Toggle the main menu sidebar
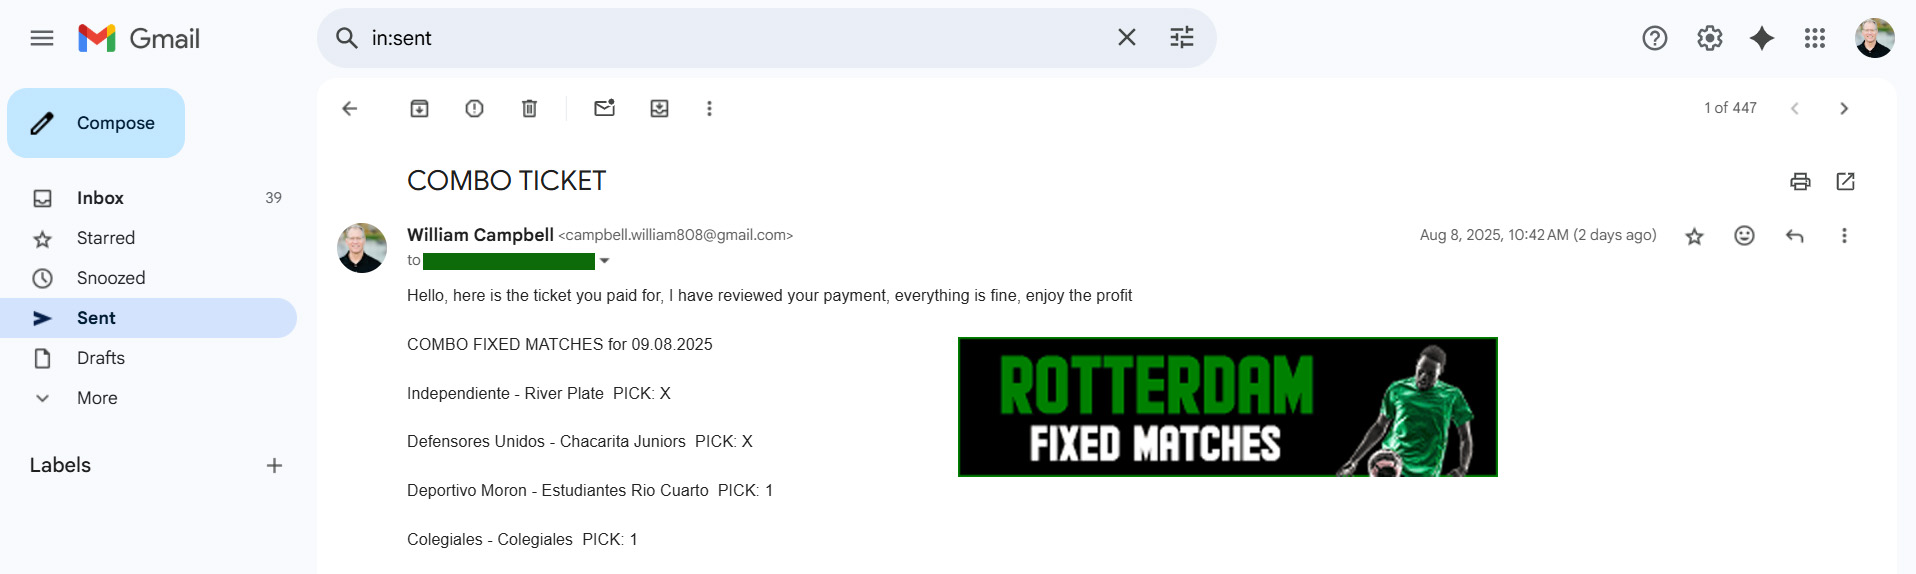 pos(42,38)
